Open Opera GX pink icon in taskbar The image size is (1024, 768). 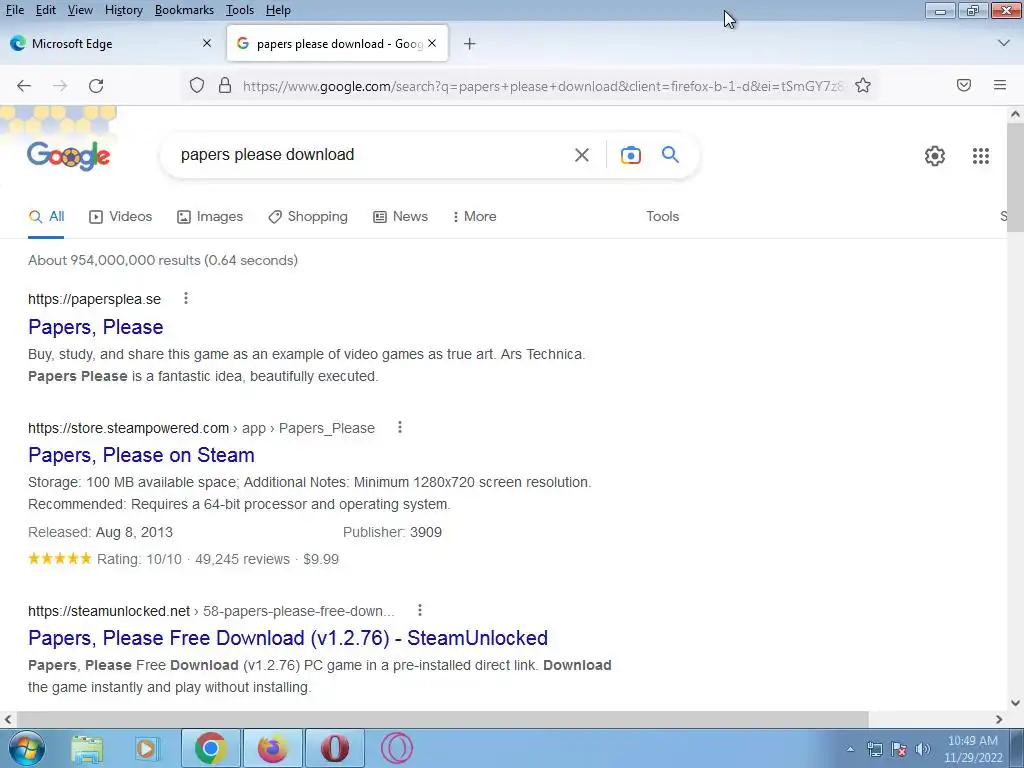coord(396,748)
